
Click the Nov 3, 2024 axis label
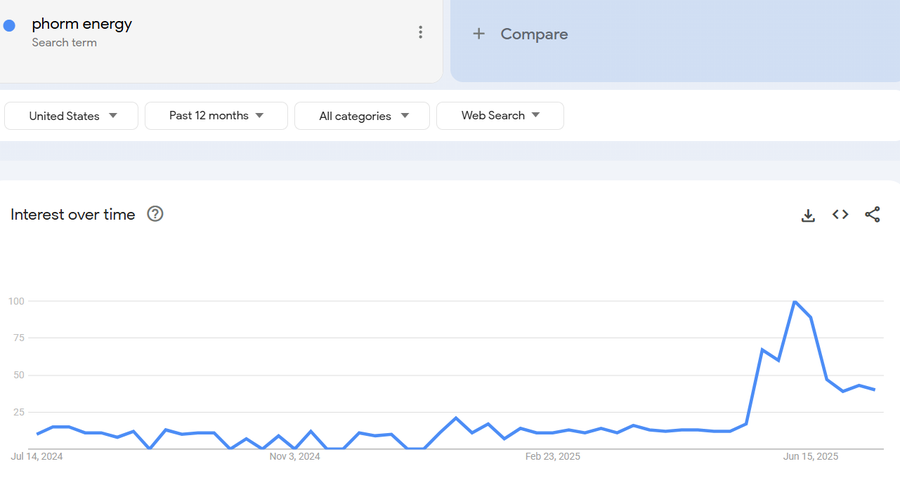point(295,456)
